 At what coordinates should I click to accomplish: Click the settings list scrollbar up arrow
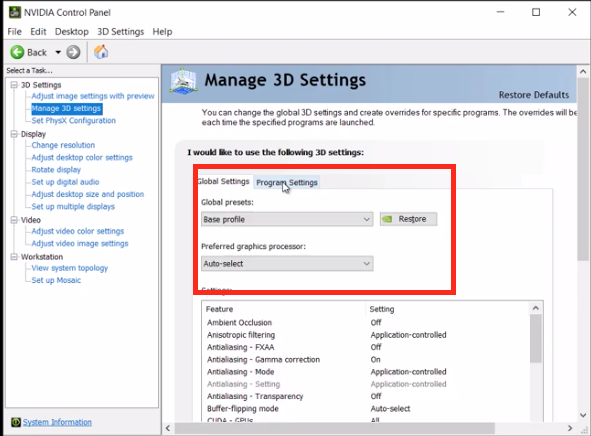pos(536,308)
